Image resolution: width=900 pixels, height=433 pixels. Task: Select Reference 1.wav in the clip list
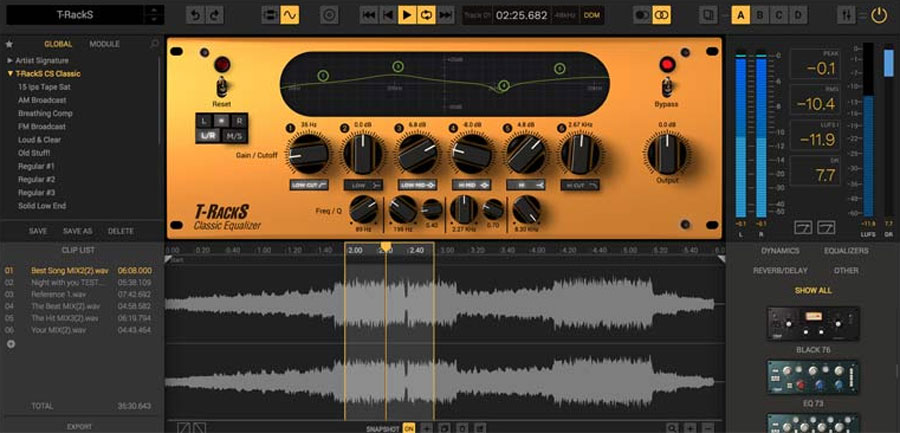coord(78,294)
